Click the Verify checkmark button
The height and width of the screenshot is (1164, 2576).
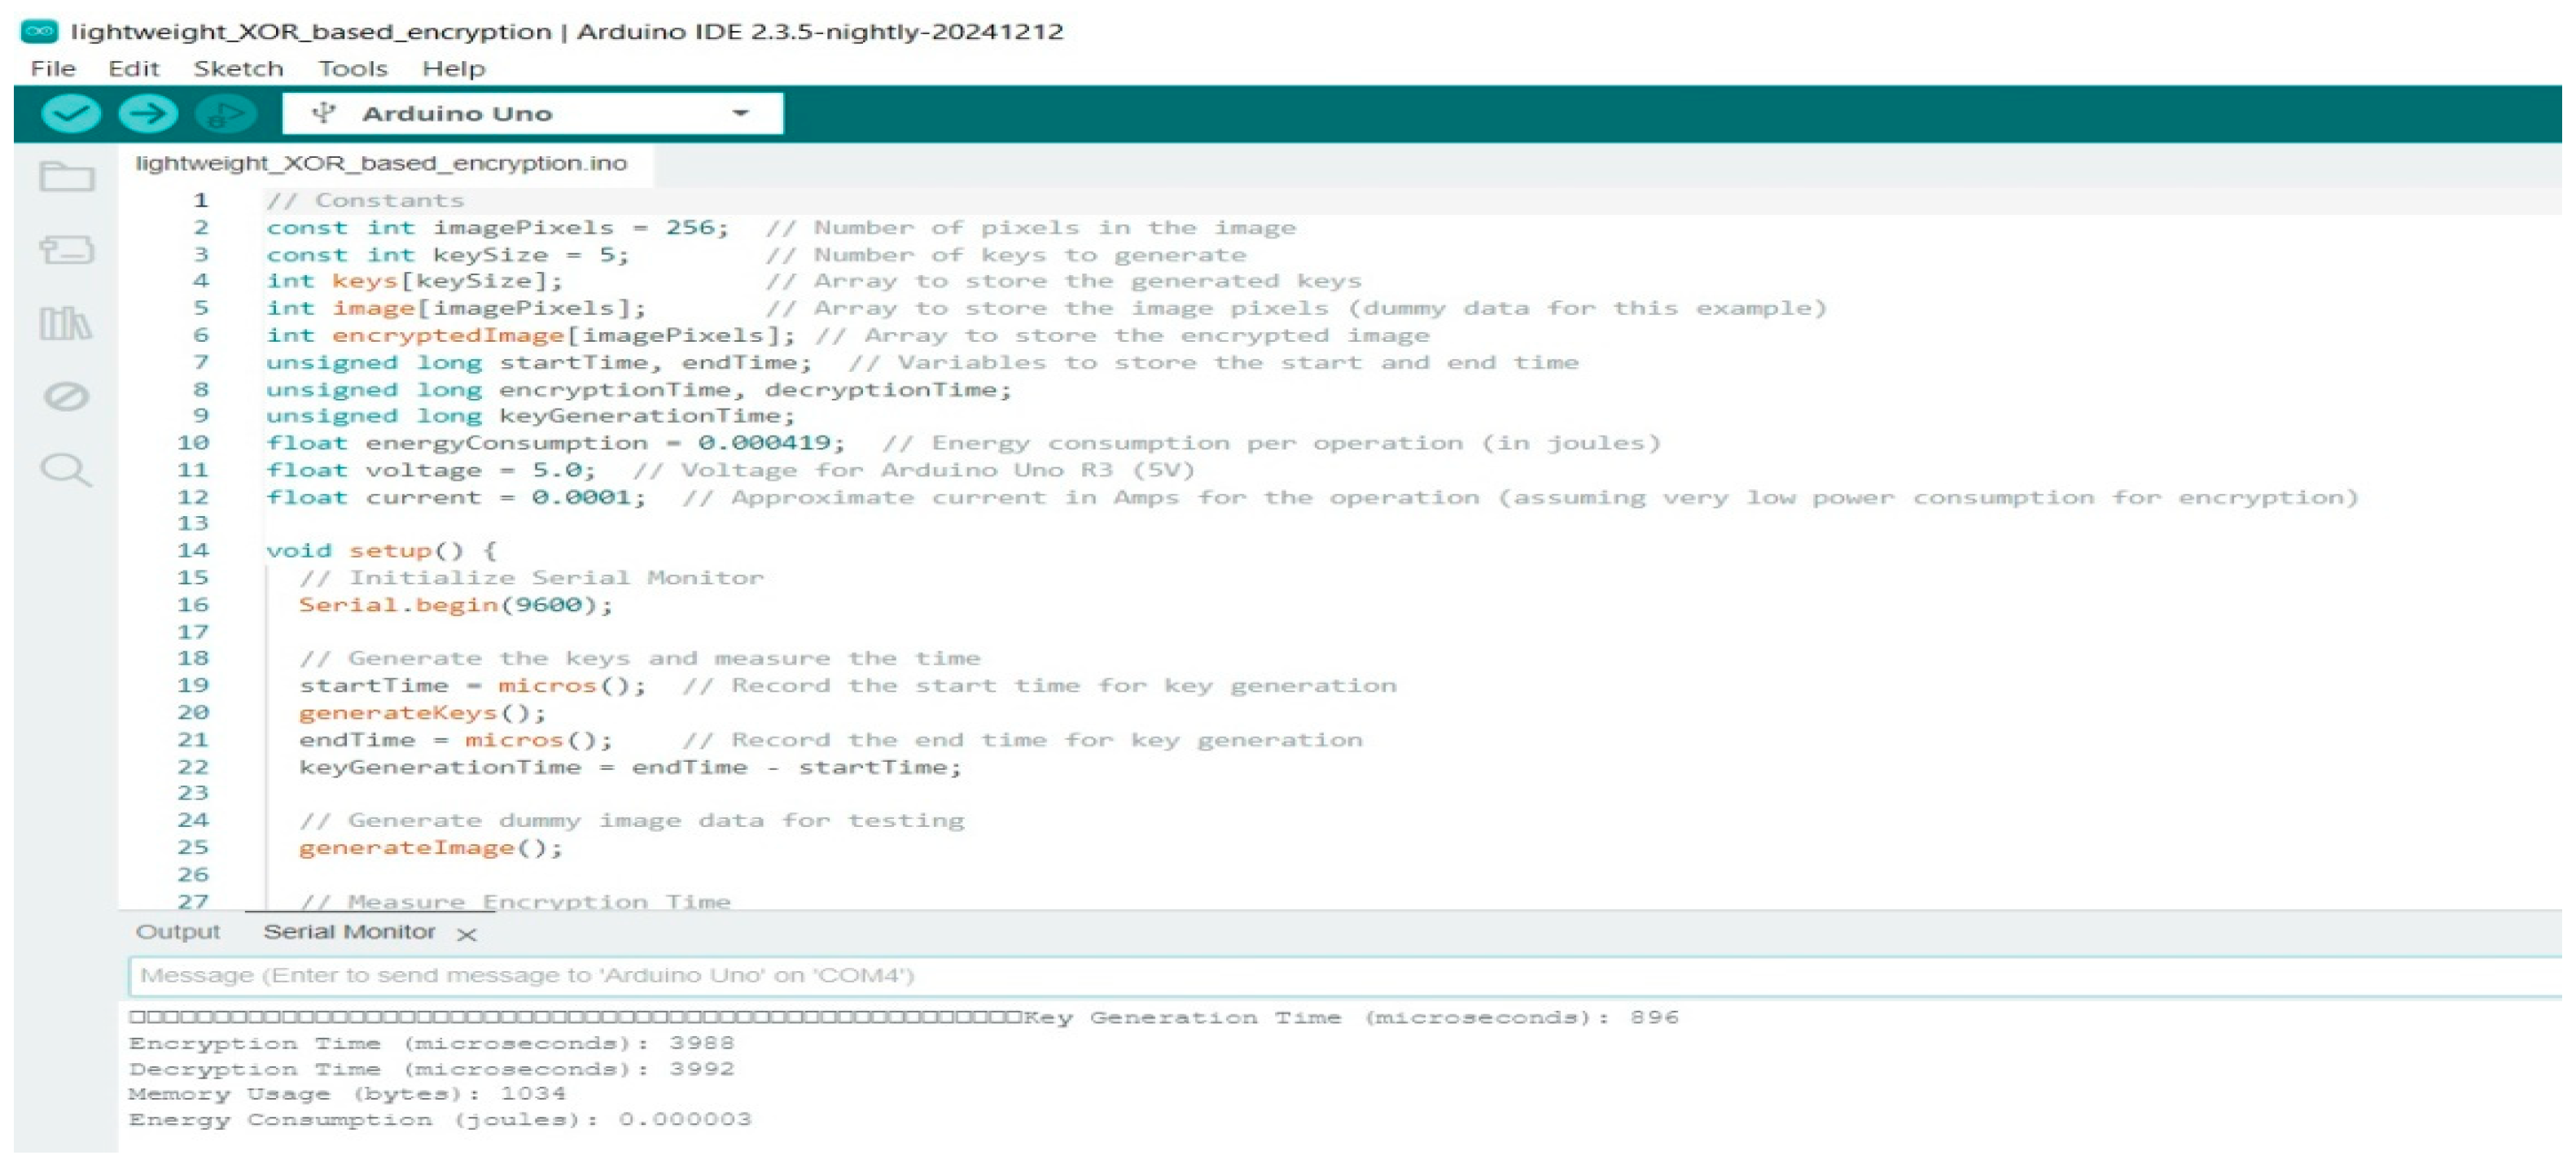point(70,114)
